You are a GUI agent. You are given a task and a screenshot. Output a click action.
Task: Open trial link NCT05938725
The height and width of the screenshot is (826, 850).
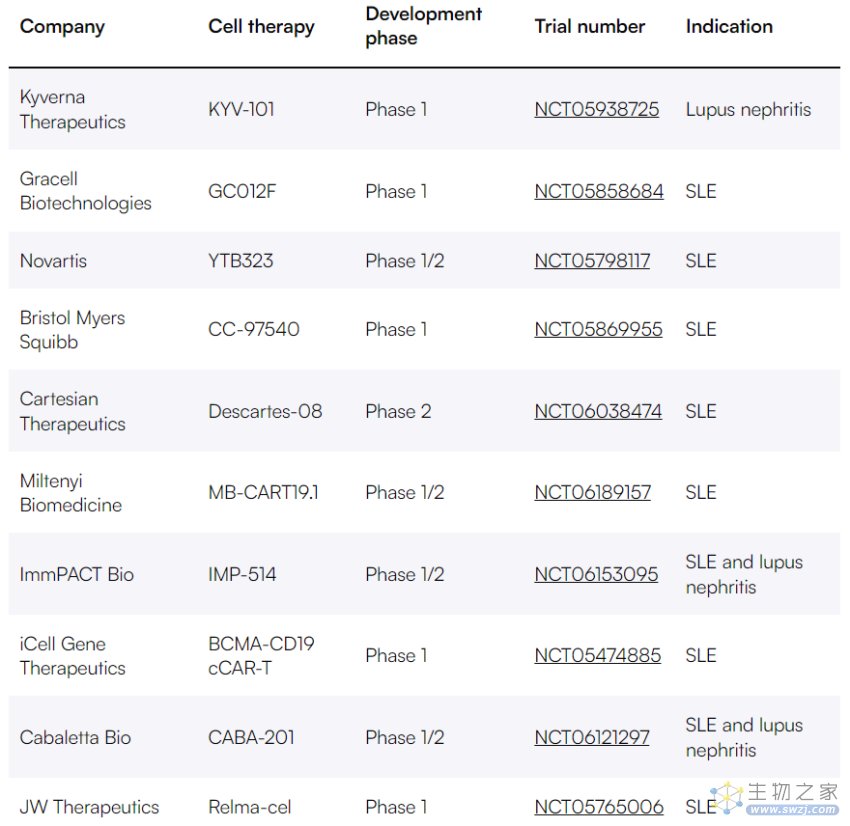(x=596, y=109)
